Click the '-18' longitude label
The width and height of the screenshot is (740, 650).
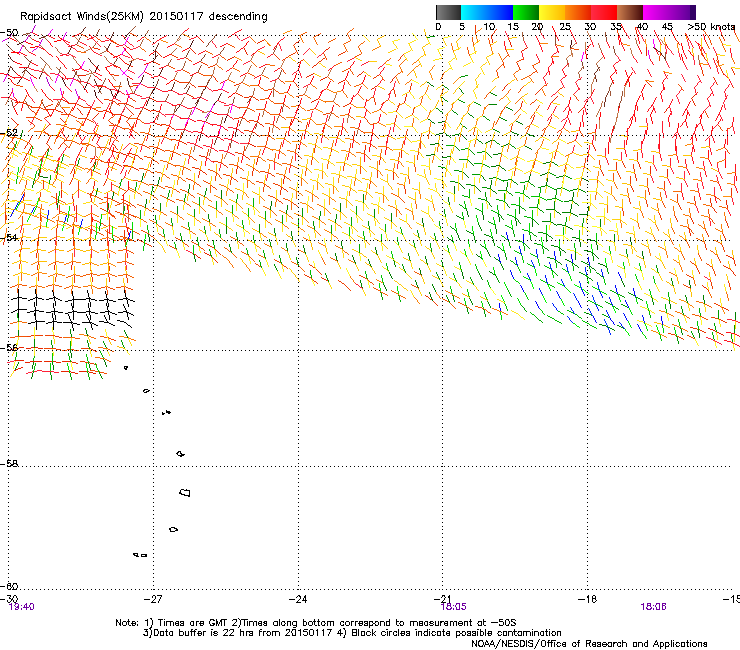[x=587, y=599]
